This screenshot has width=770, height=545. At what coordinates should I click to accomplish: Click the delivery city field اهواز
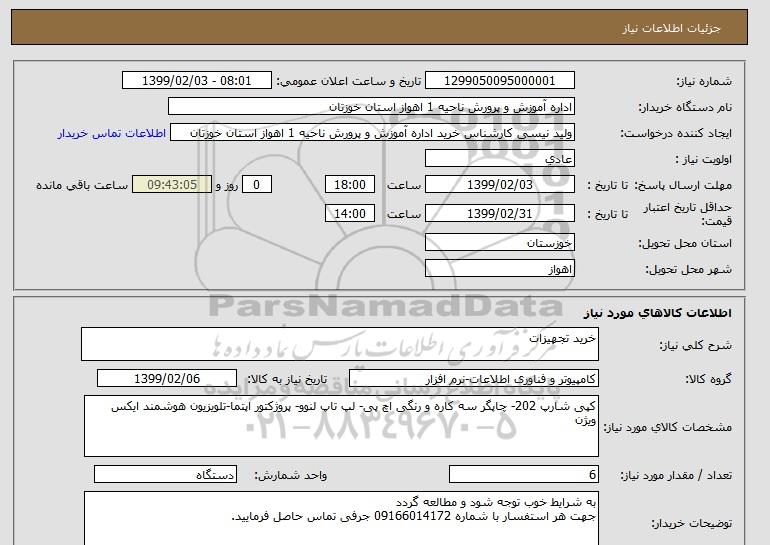(499, 269)
